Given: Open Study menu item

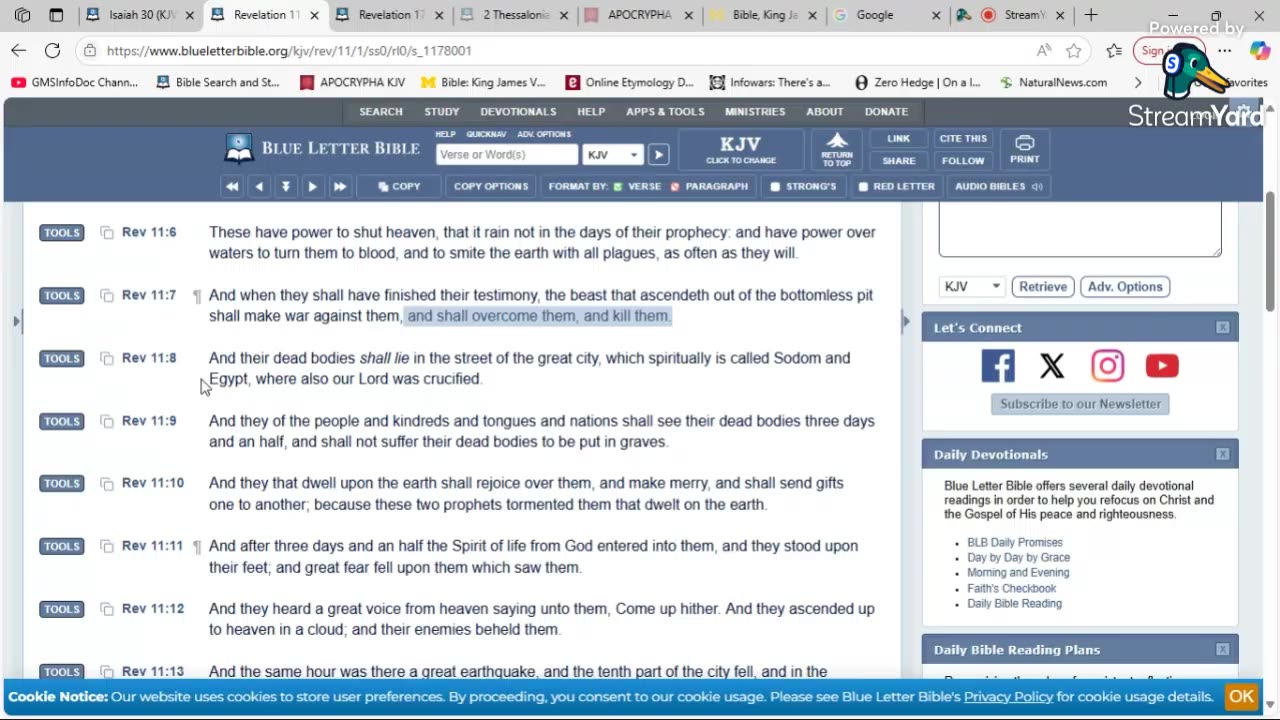Looking at the screenshot, I should pyautogui.click(x=441, y=112).
